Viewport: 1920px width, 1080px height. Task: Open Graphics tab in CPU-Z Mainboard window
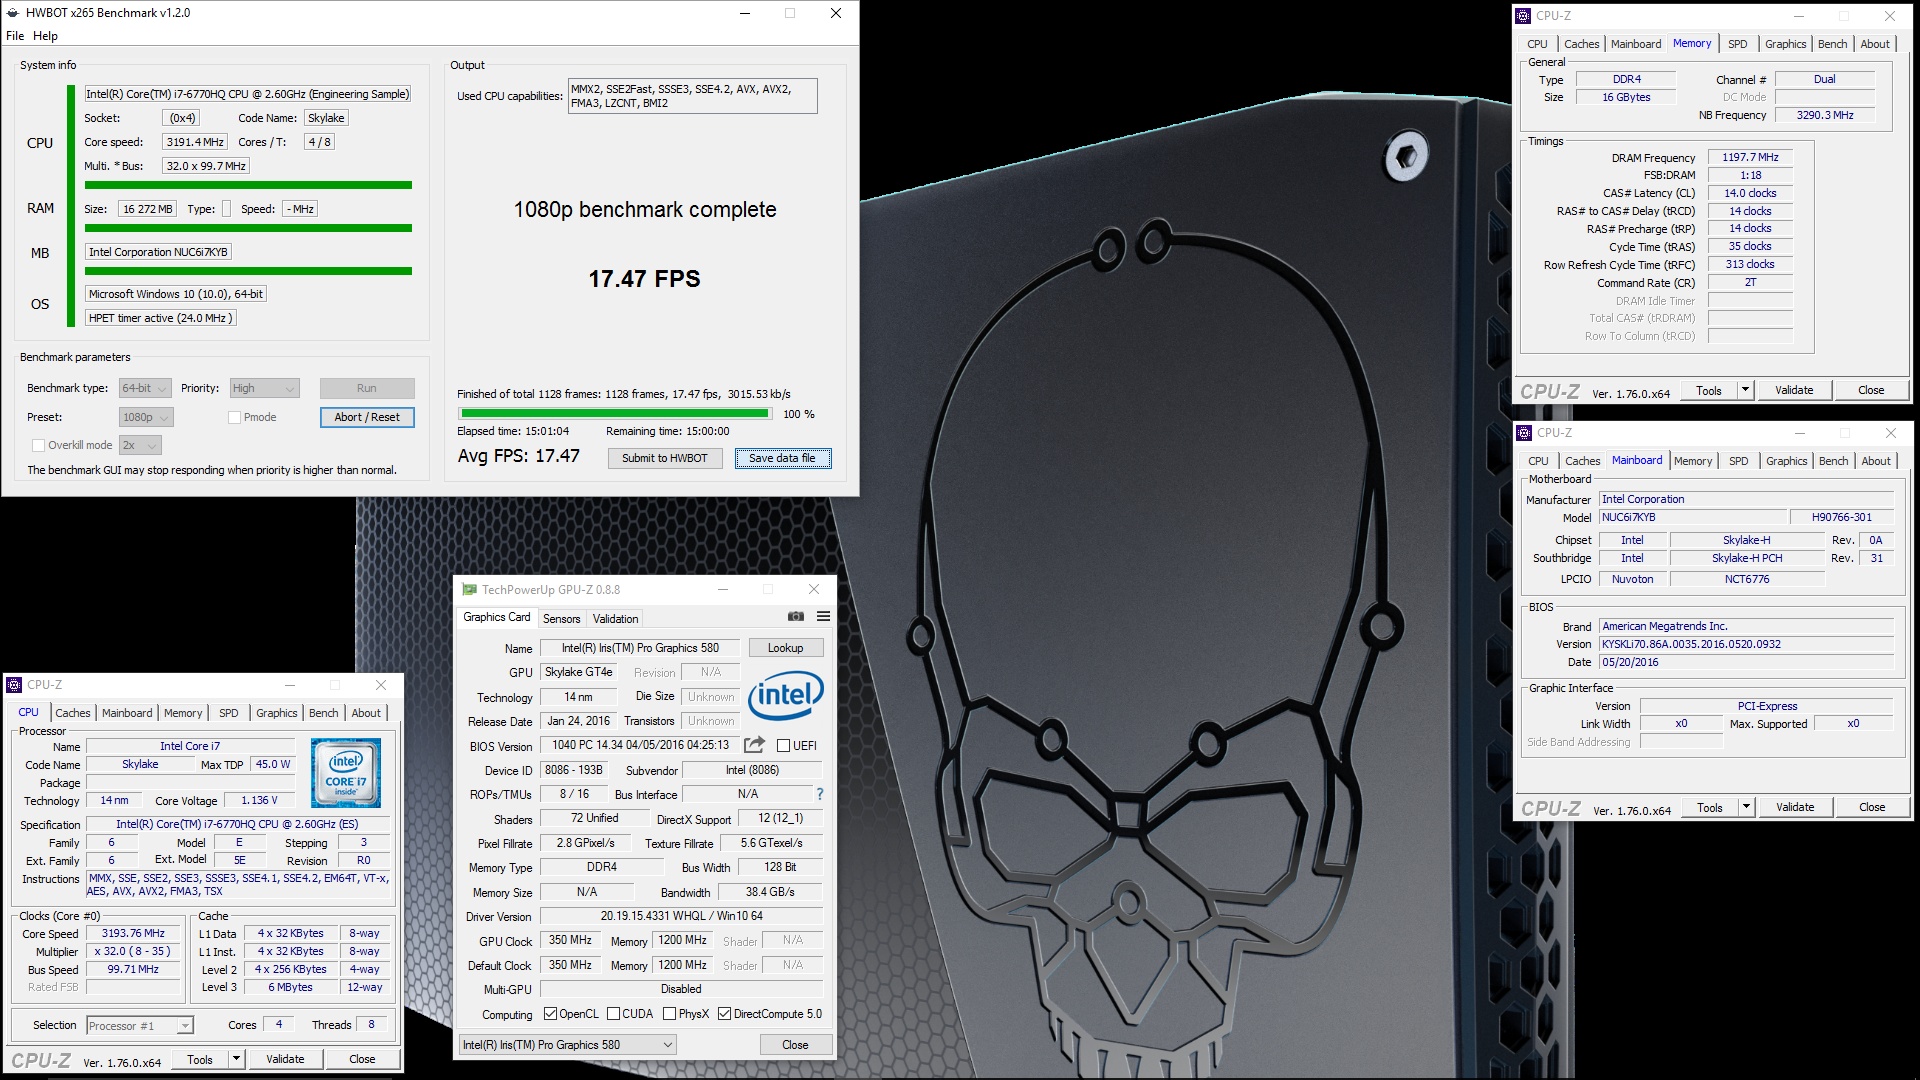pyautogui.click(x=1786, y=461)
